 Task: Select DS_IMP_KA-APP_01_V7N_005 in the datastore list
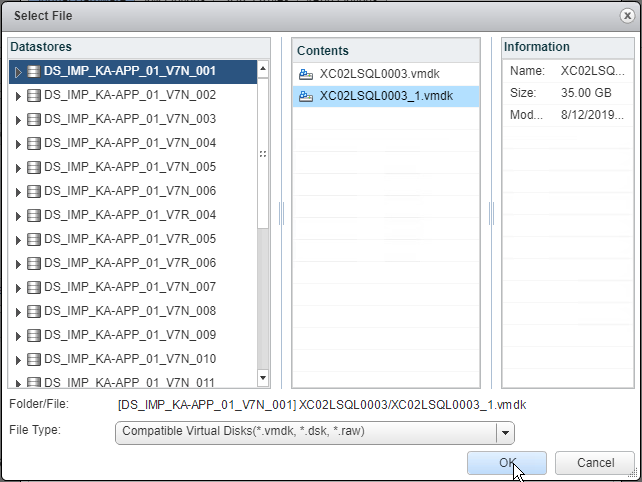129,167
